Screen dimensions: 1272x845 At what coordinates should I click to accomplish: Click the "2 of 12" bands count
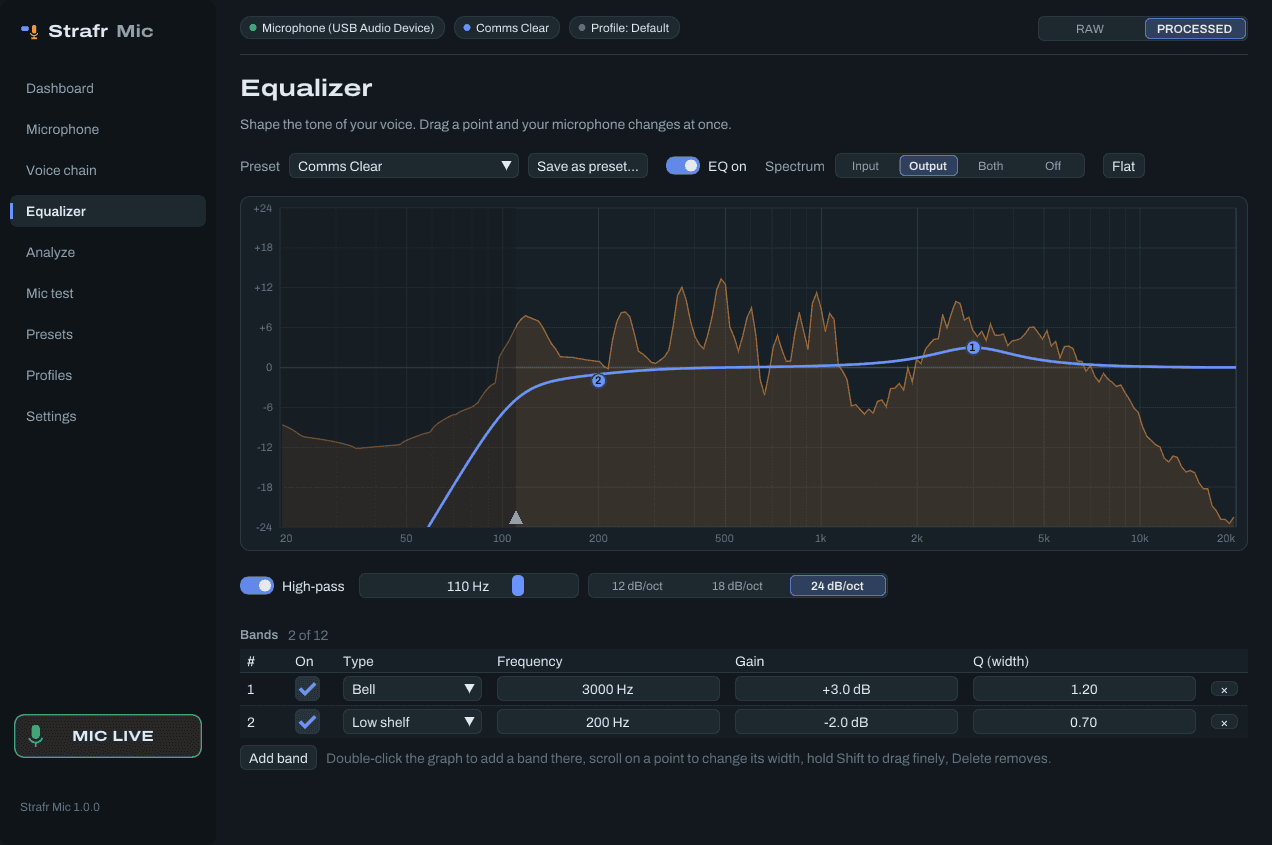tap(308, 635)
